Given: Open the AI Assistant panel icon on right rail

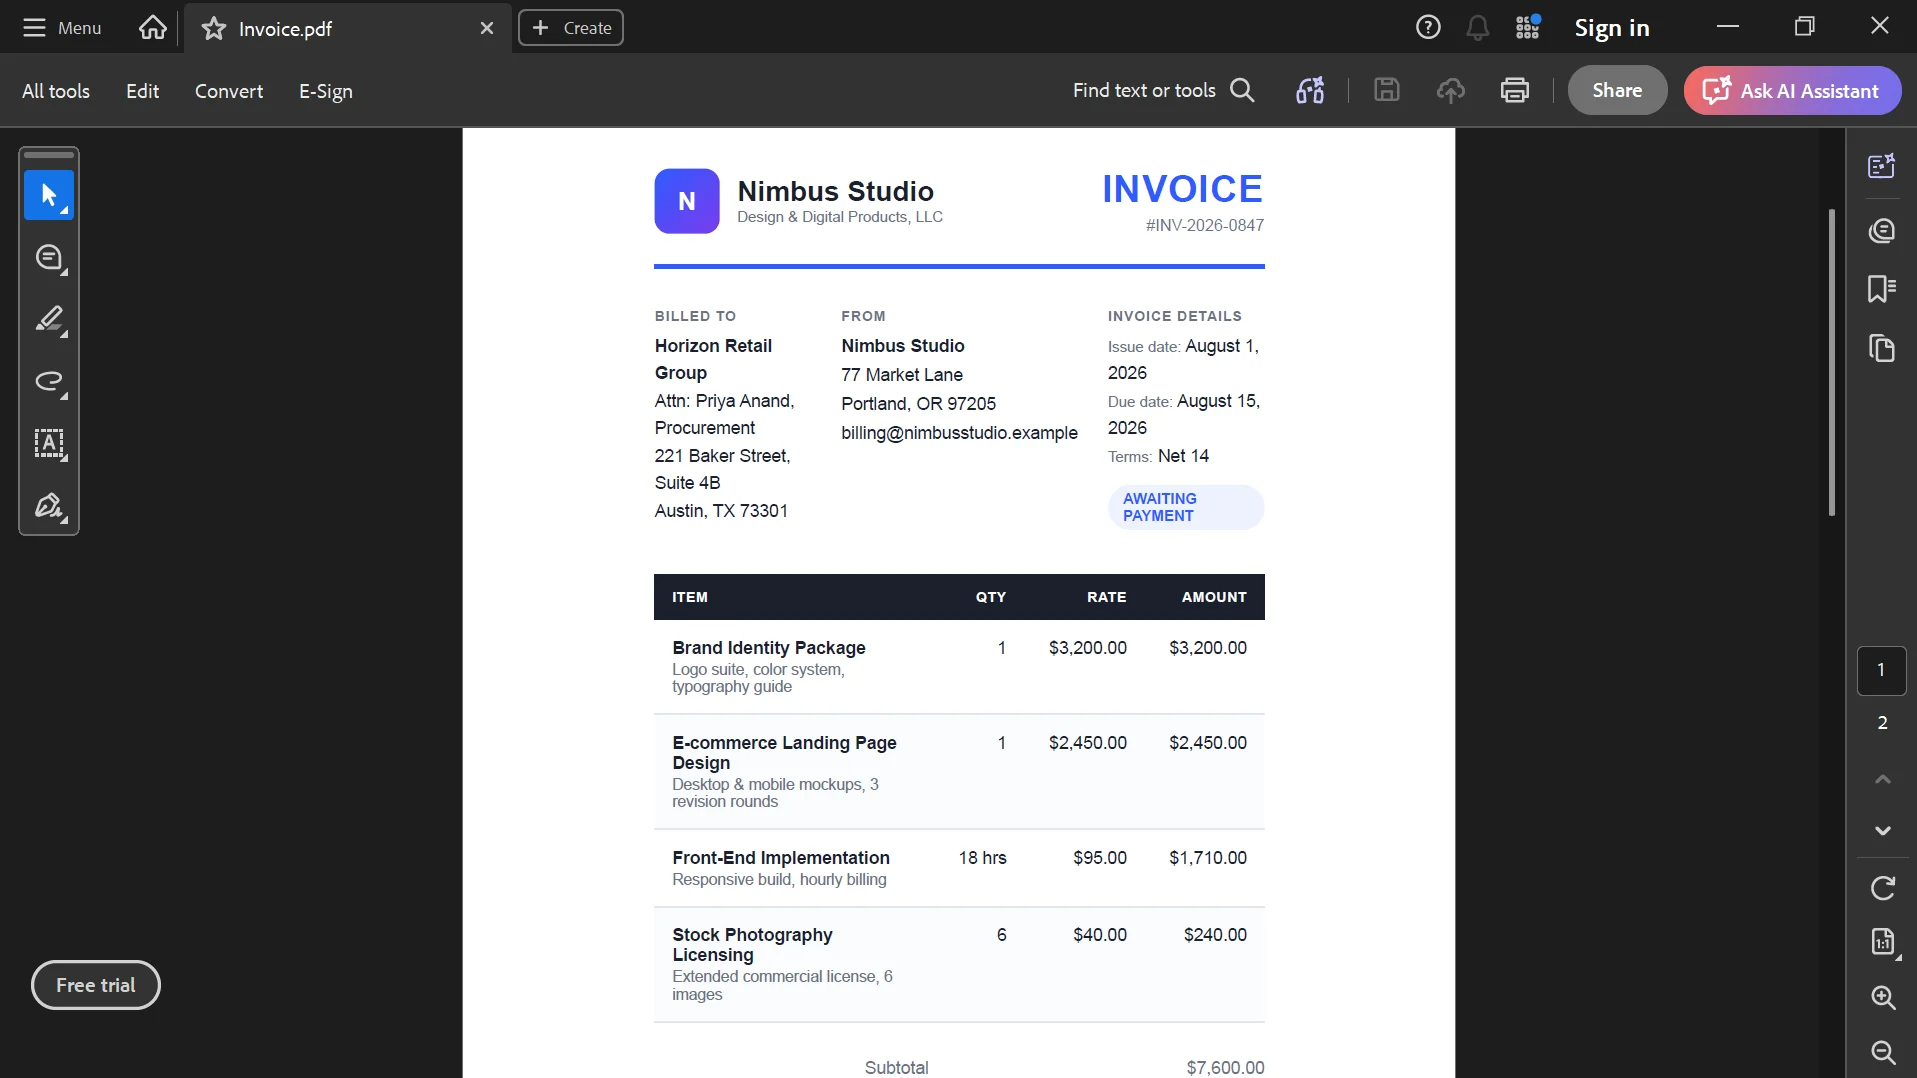Looking at the screenshot, I should click(x=1882, y=166).
